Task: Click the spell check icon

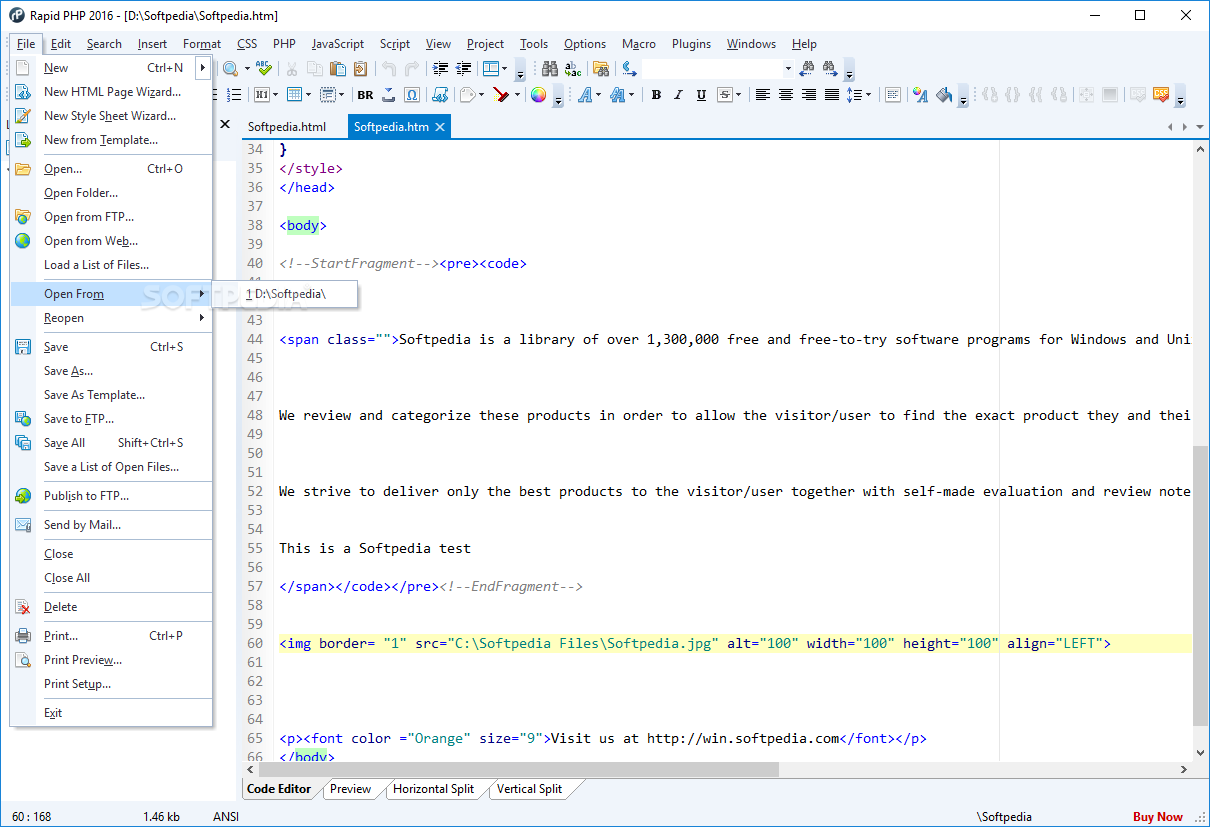Action: click(263, 69)
